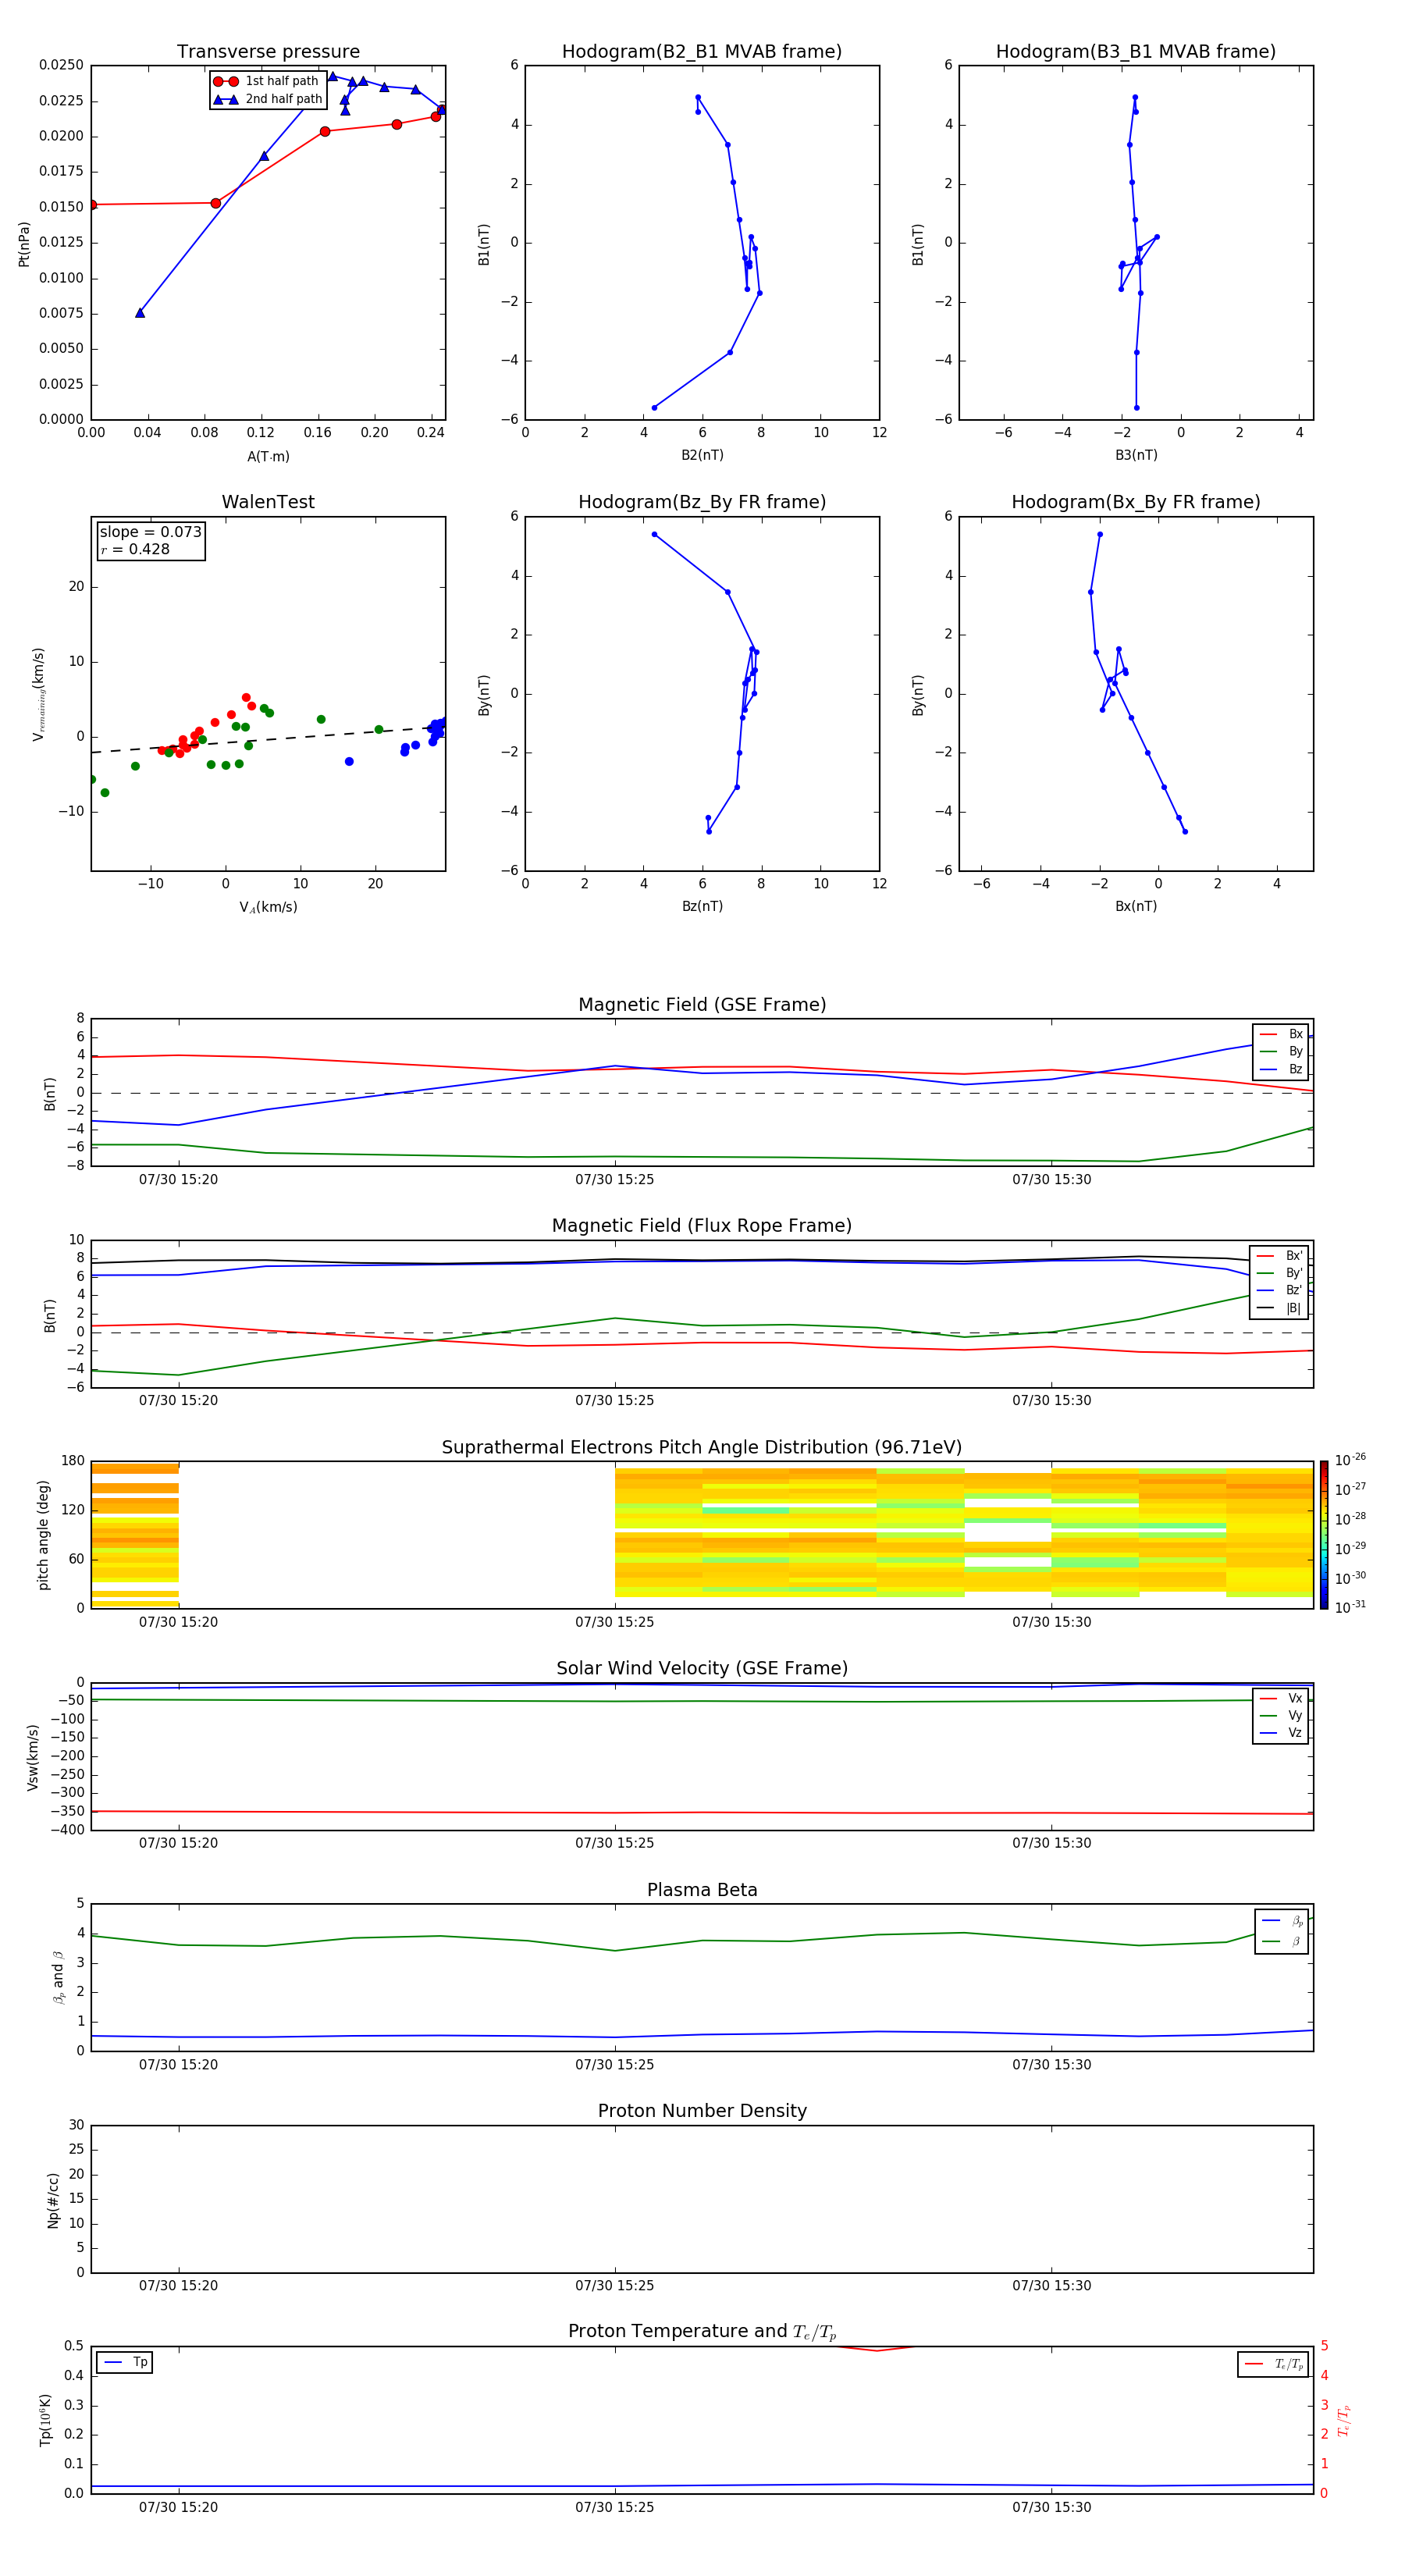Select the 'slope = 0.073' annotation

(150, 532)
